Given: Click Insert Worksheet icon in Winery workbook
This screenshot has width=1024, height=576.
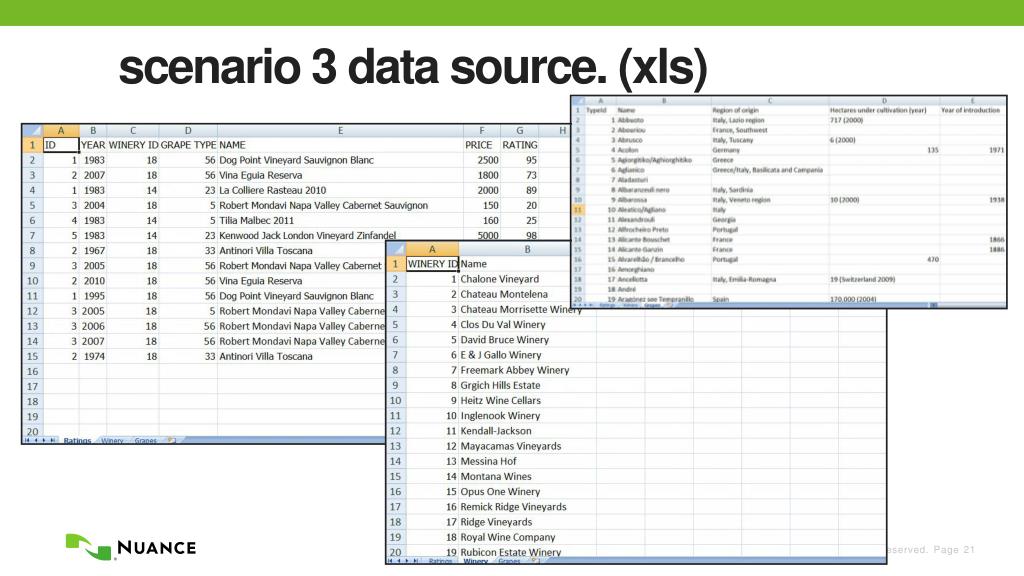Looking at the screenshot, I should [535, 561].
